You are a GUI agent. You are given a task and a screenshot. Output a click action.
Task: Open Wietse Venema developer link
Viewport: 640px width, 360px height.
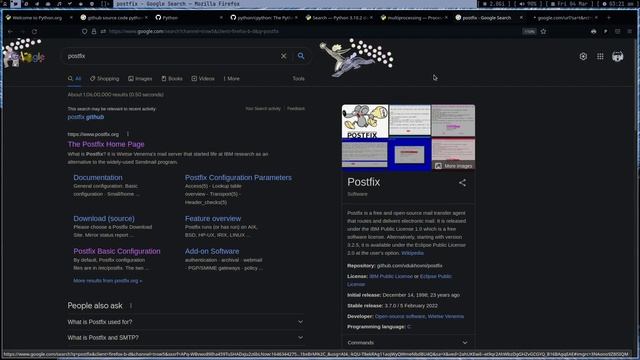(x=446, y=316)
